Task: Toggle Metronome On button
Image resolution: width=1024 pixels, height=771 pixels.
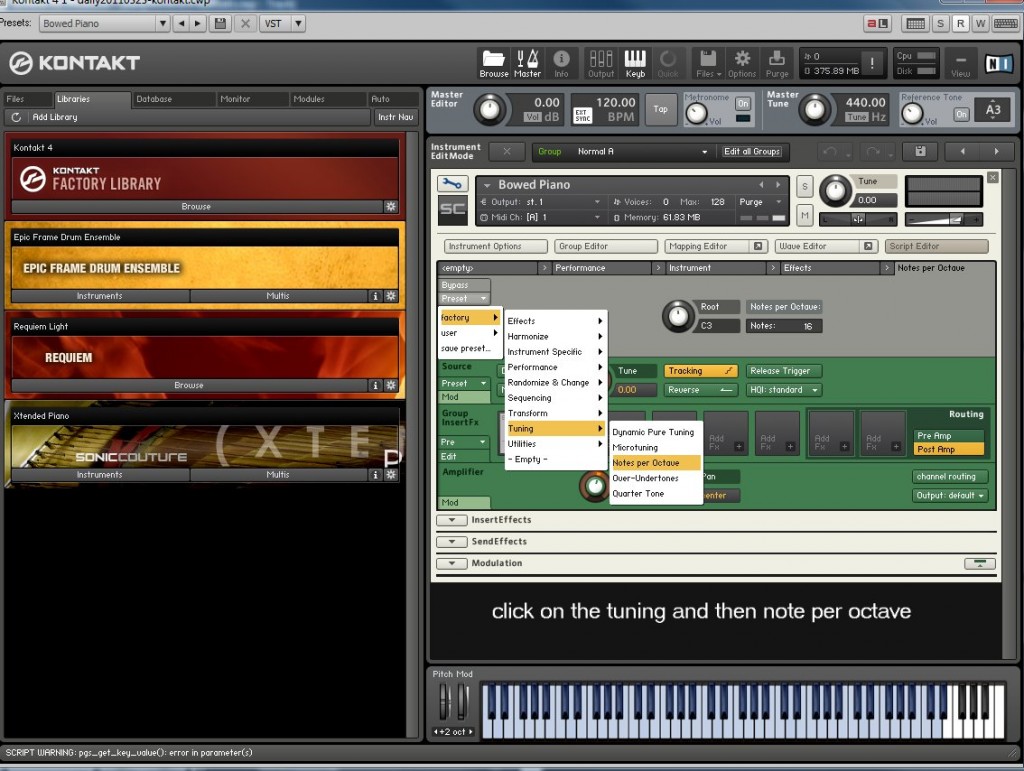Action: [x=743, y=103]
